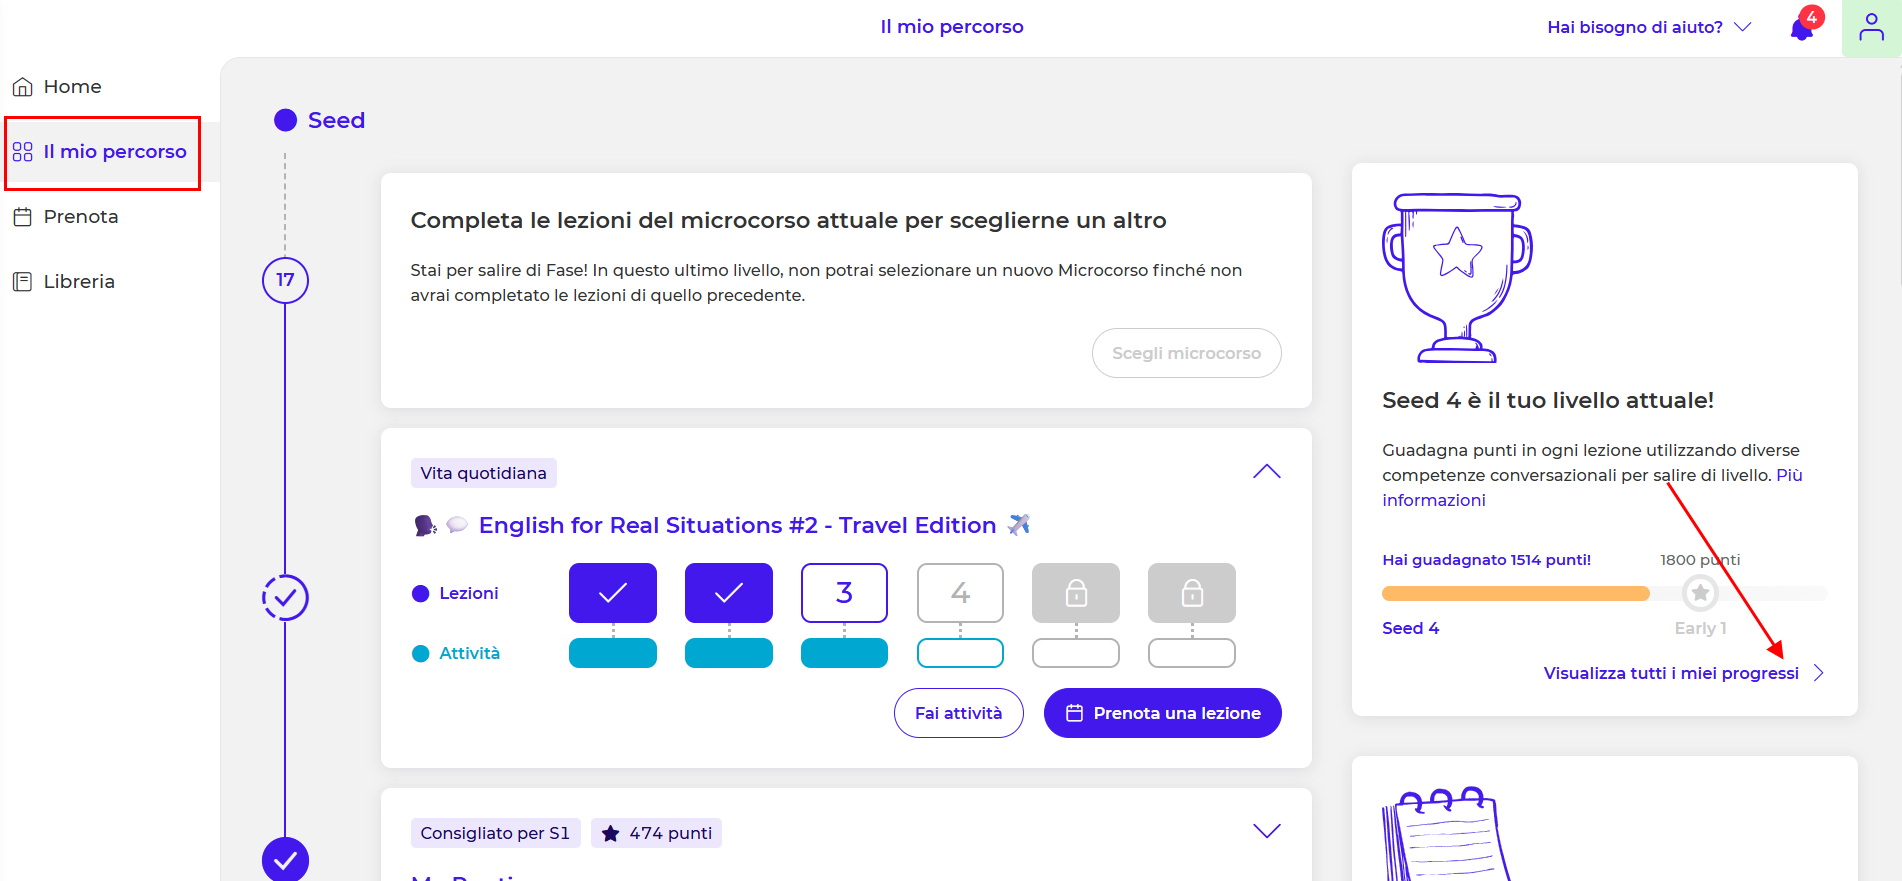
Task: Click the orange points progress bar
Action: pos(1515,594)
